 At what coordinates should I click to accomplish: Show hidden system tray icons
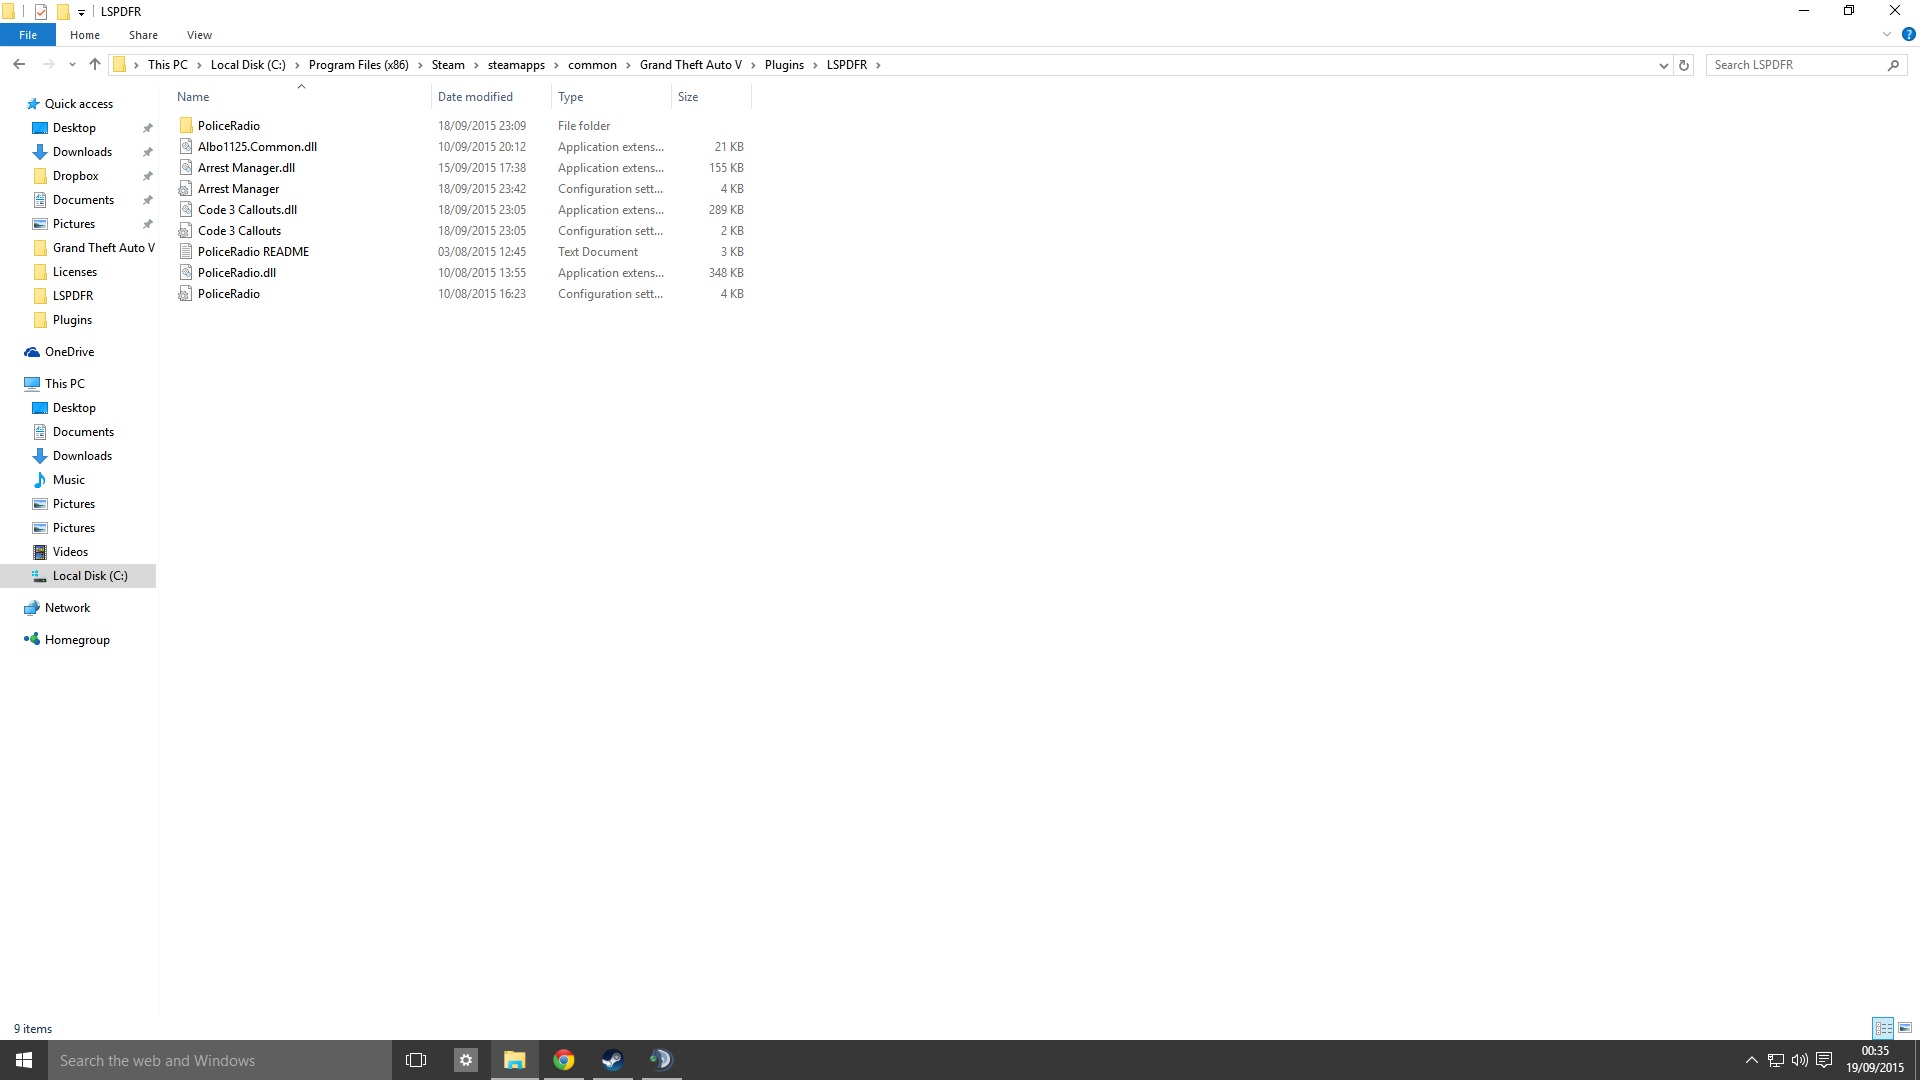click(1751, 1060)
